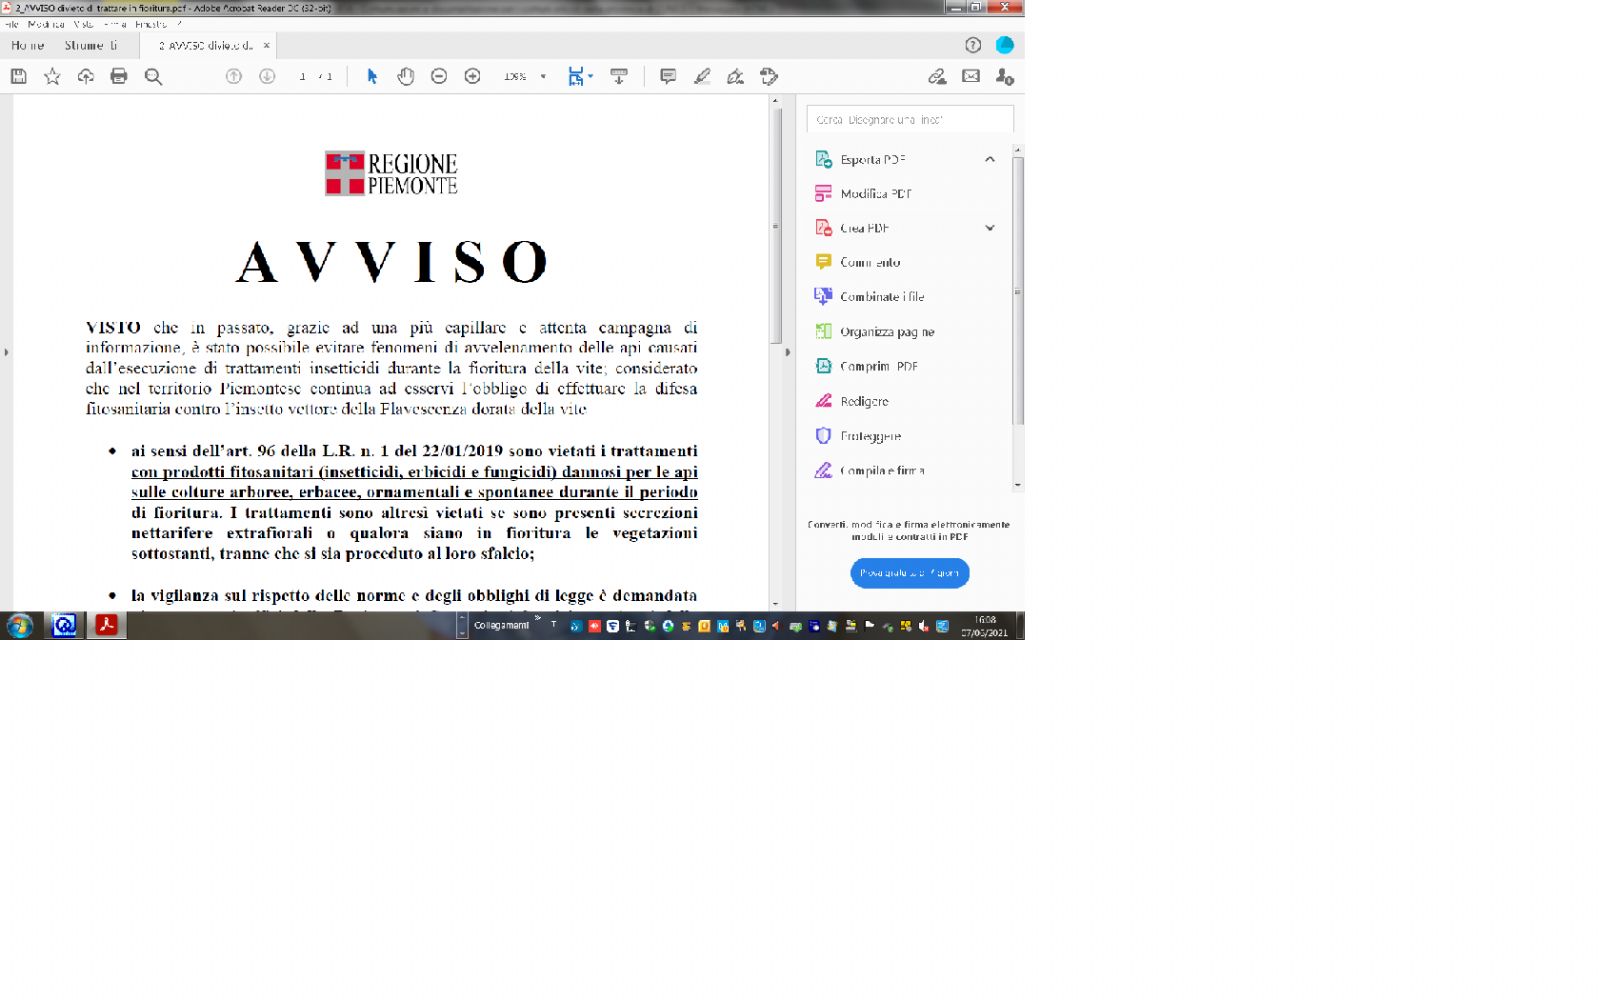Click the print icon in toolbar
1600x1000 pixels.
(x=119, y=77)
